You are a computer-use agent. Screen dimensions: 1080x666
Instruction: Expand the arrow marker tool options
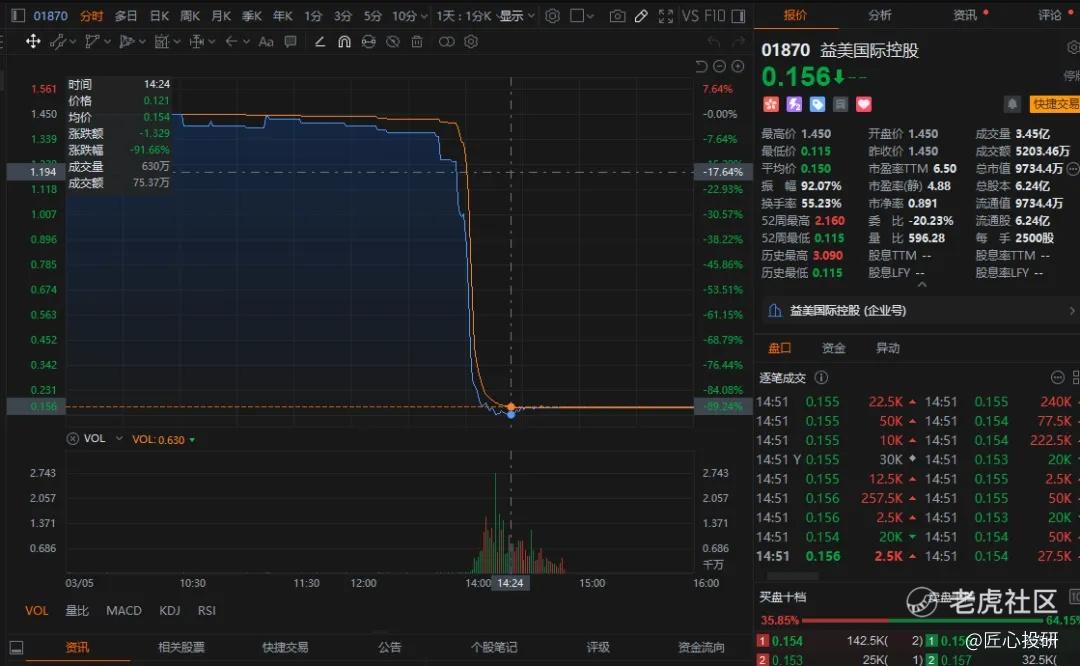(246, 41)
